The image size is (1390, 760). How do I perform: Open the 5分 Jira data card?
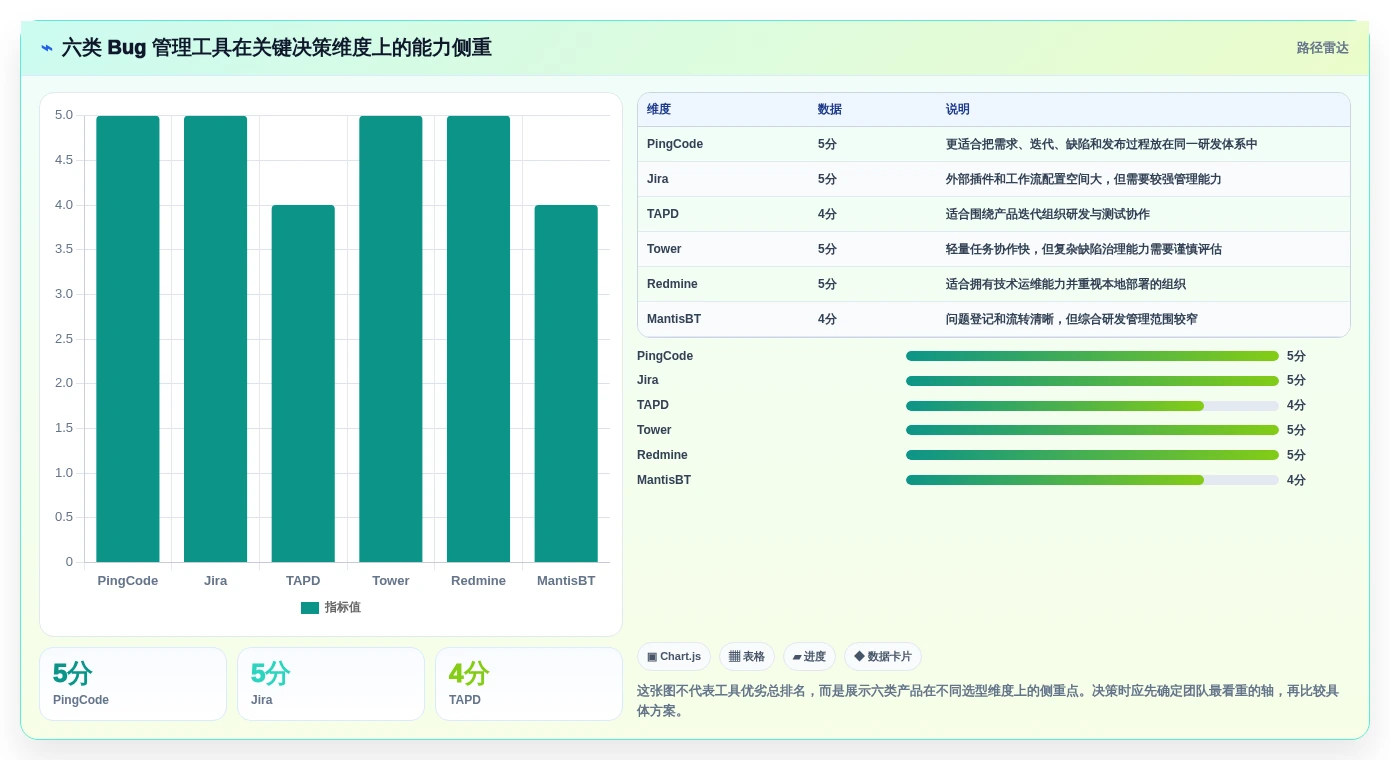(x=331, y=684)
